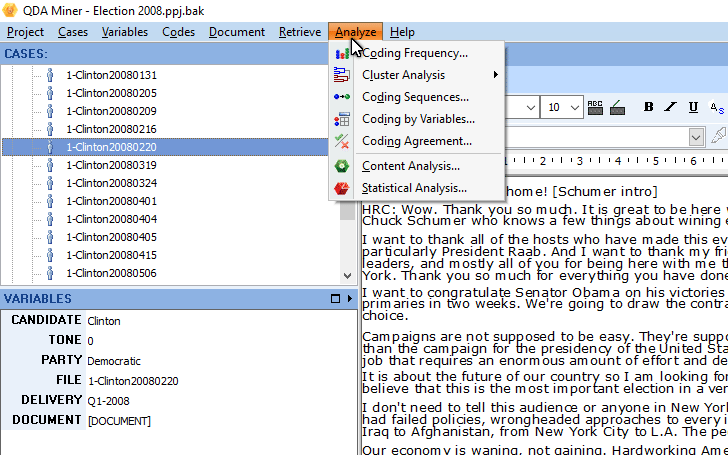Click the ABC text highlight icon
Screen dimensions: 728x455
(595, 107)
